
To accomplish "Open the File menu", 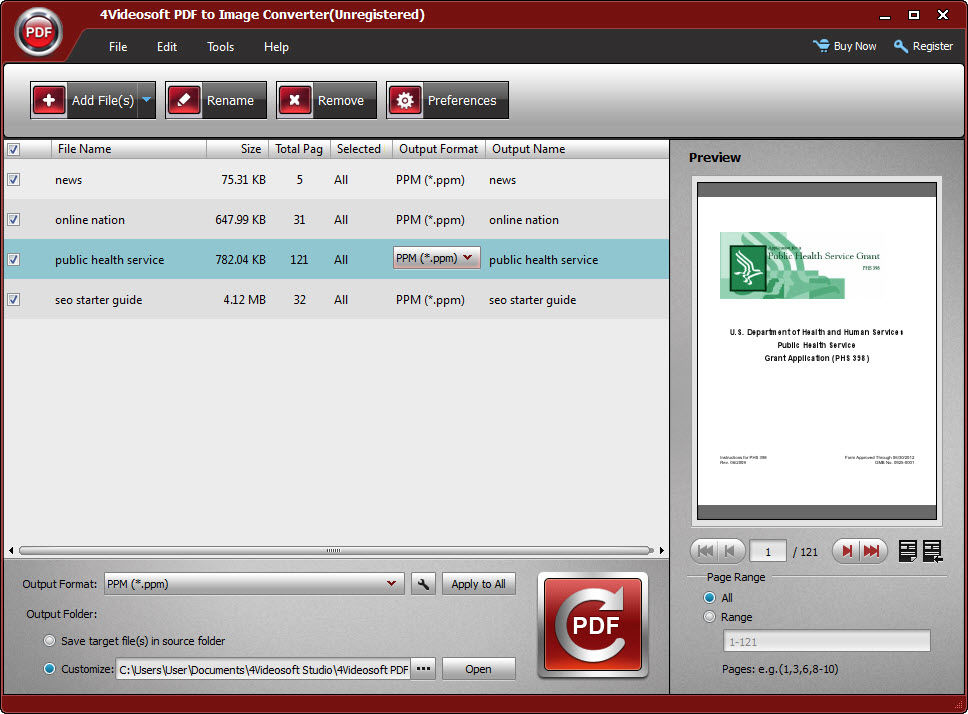I will click(118, 47).
